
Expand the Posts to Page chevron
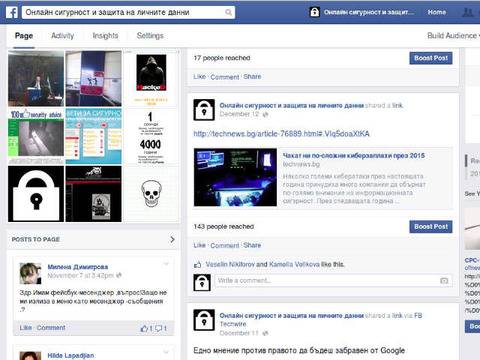[x=172, y=239]
